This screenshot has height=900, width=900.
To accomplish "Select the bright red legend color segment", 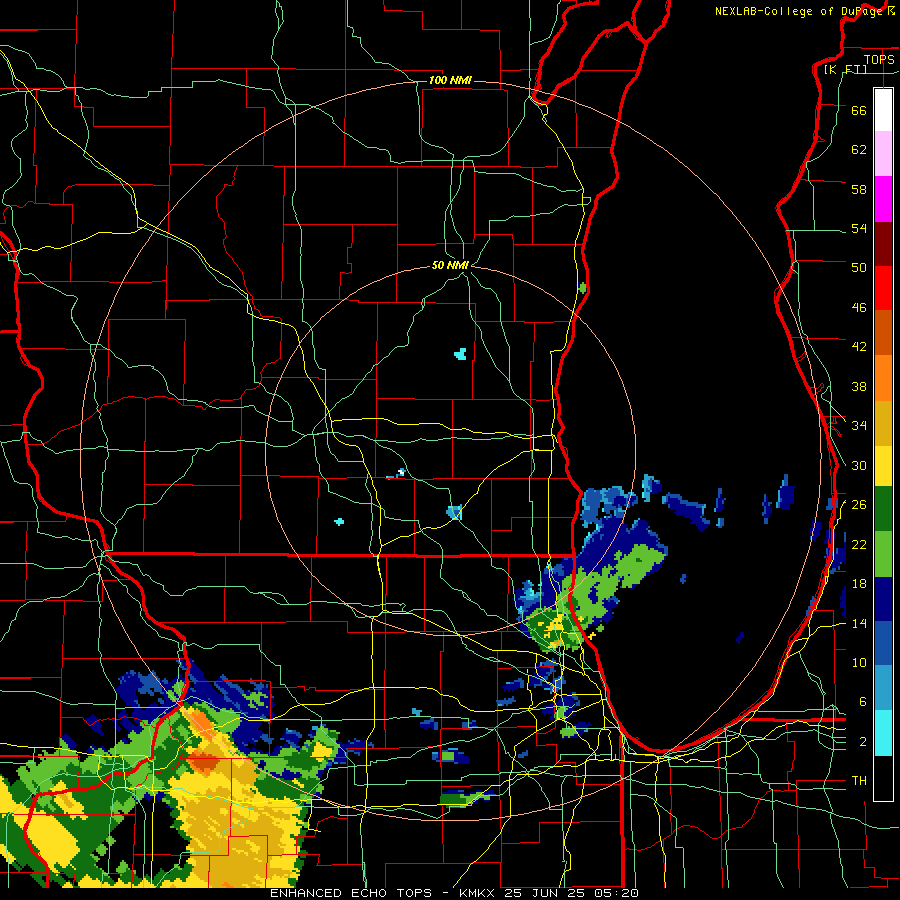I will pos(883,288).
